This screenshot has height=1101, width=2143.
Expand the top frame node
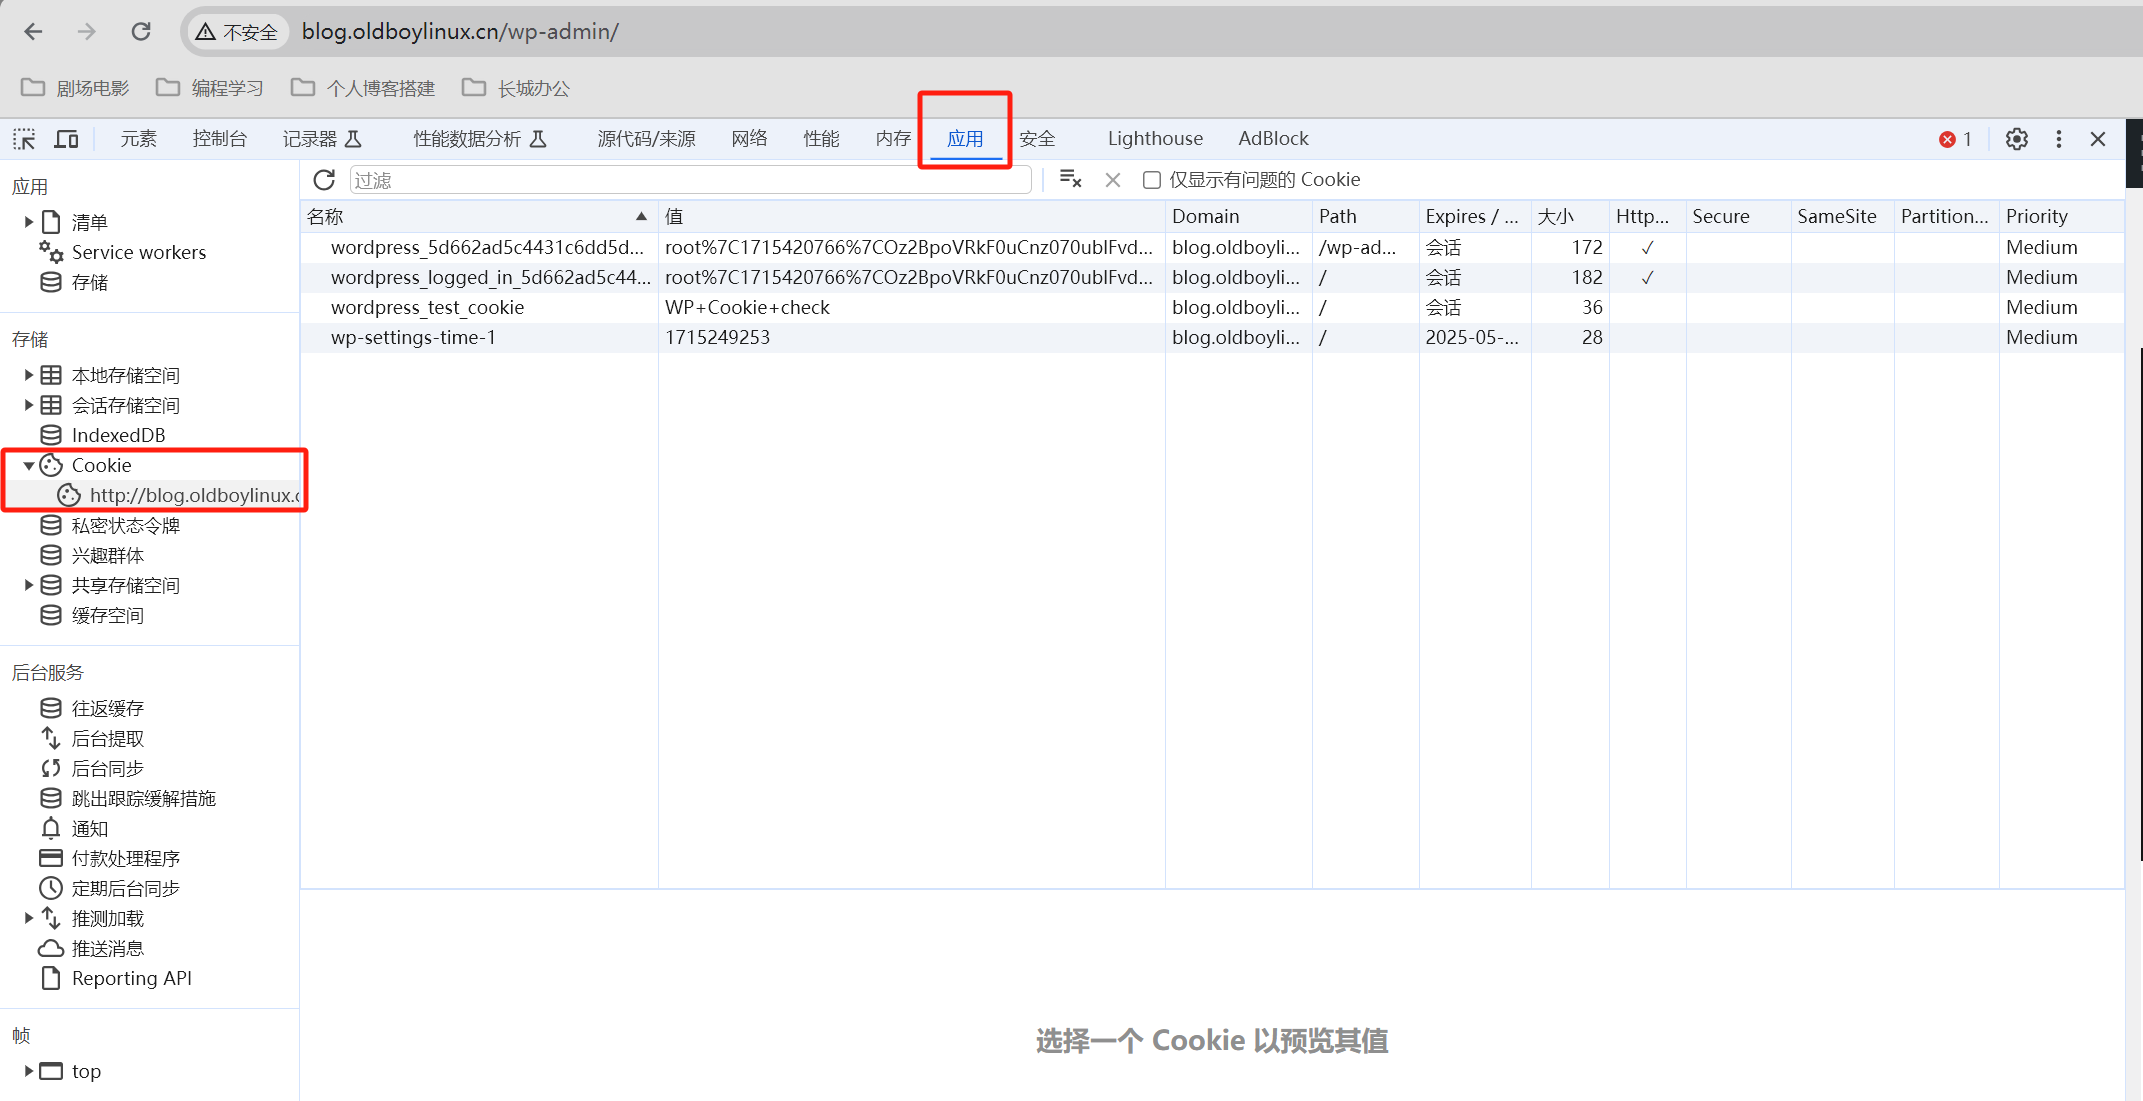(x=29, y=1071)
